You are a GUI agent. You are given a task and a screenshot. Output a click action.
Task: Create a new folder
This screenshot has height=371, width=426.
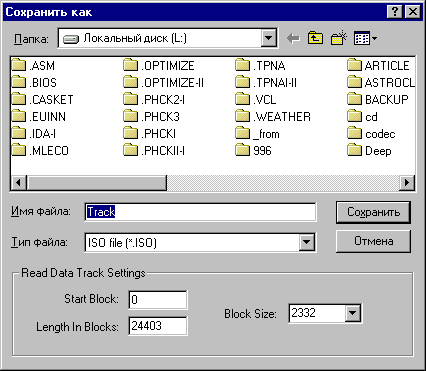(x=339, y=38)
